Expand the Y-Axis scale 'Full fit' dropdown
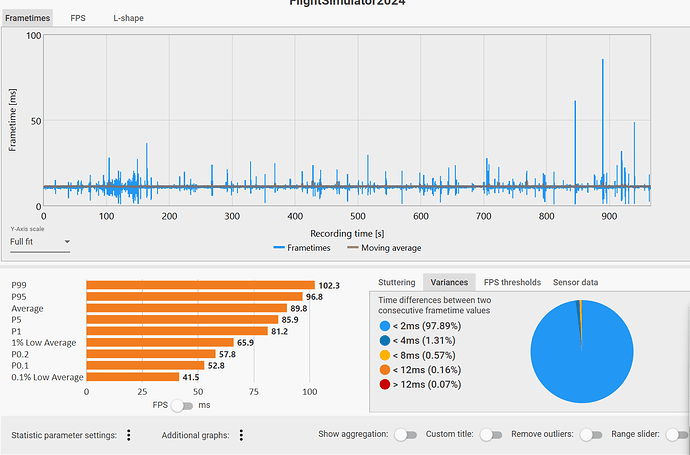 coord(40,241)
